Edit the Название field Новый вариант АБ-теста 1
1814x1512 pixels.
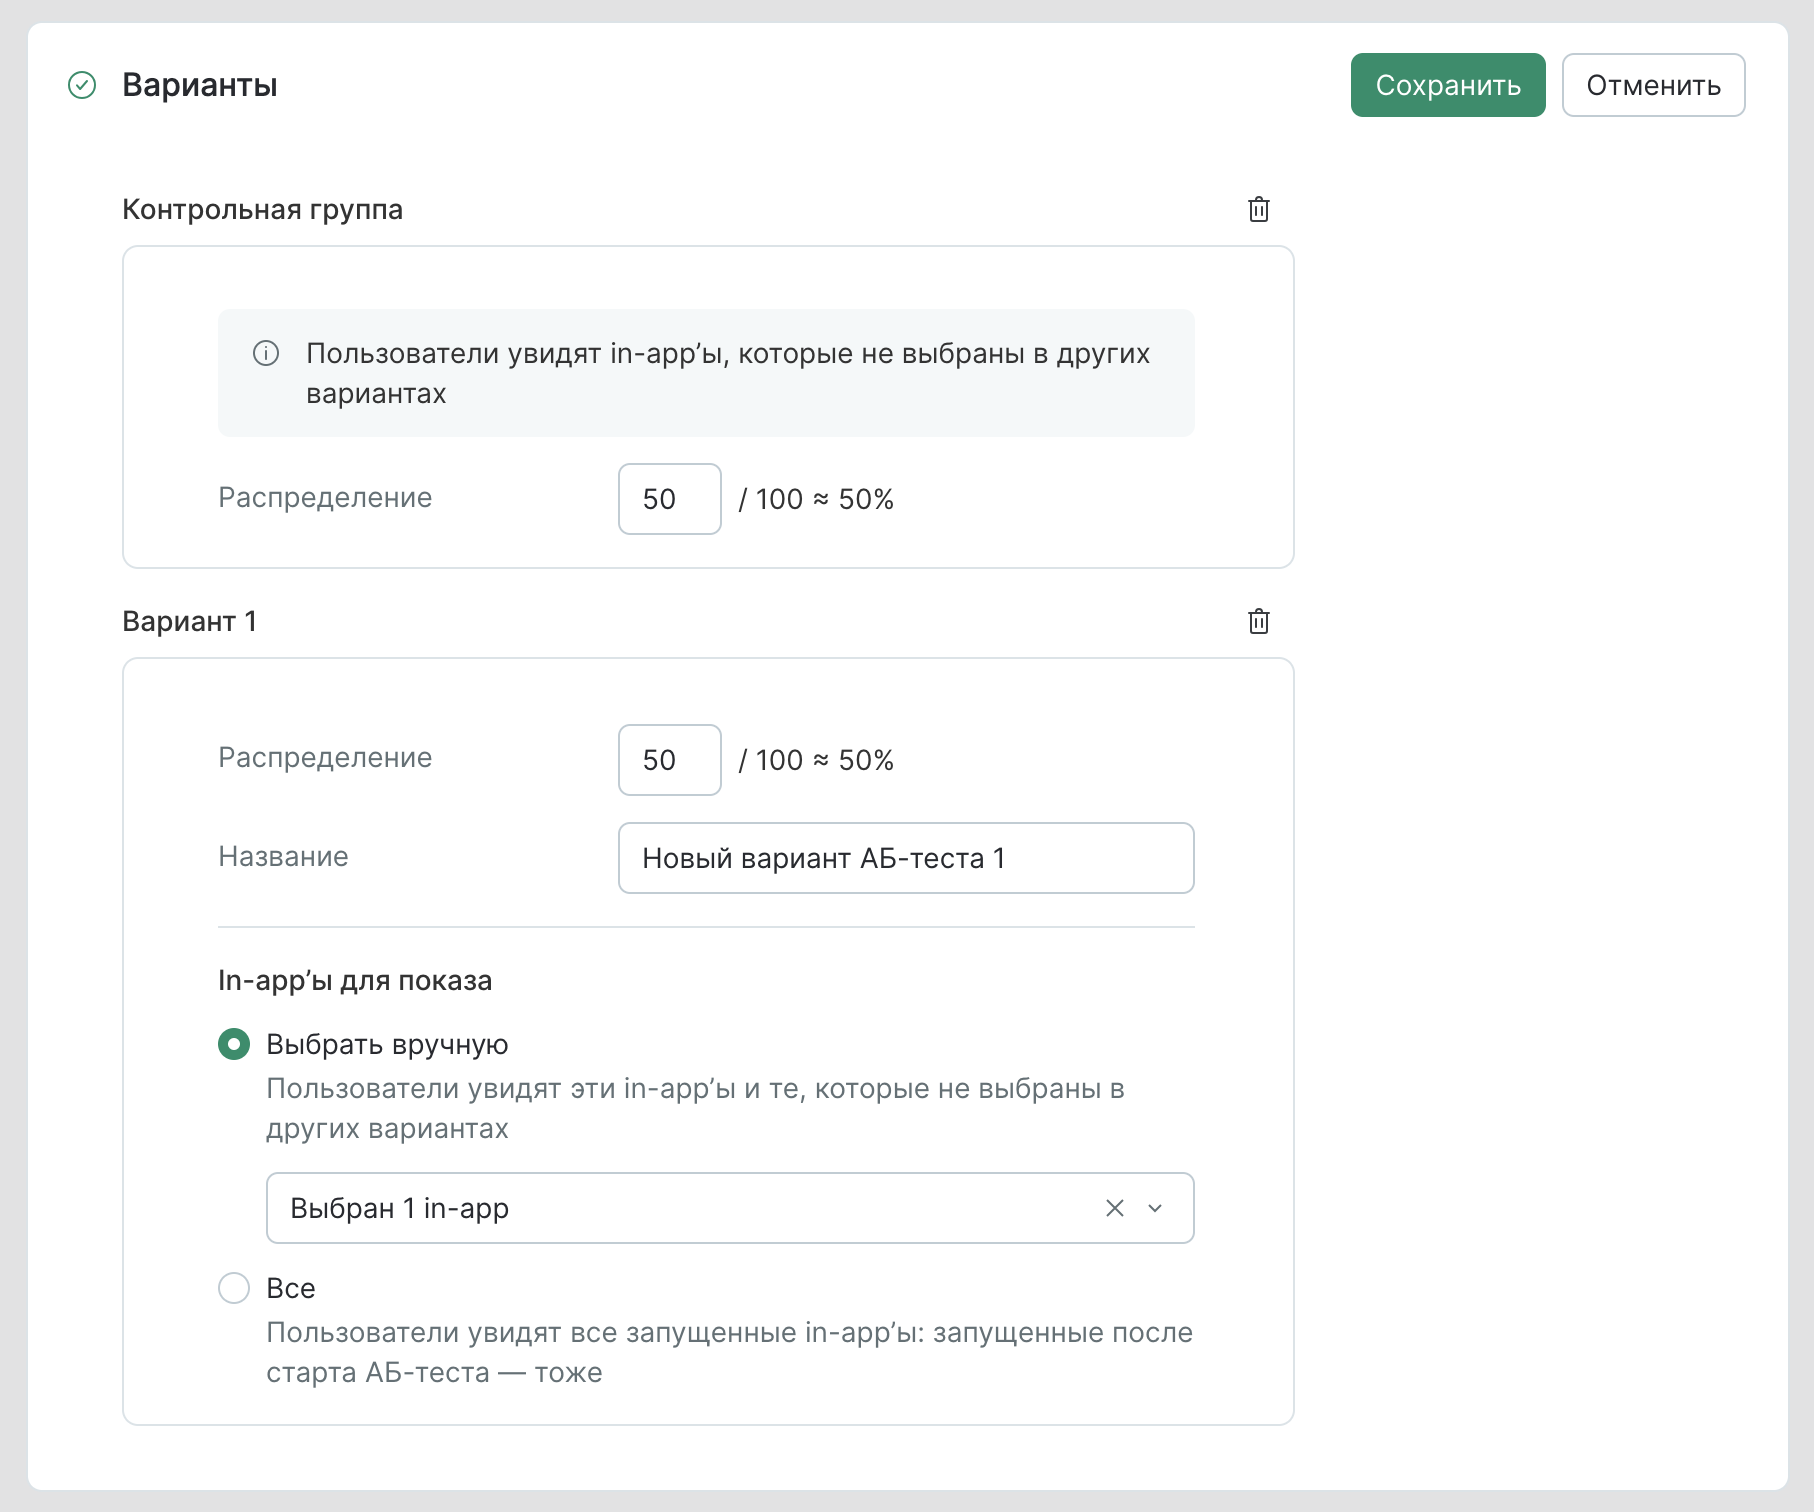[906, 858]
